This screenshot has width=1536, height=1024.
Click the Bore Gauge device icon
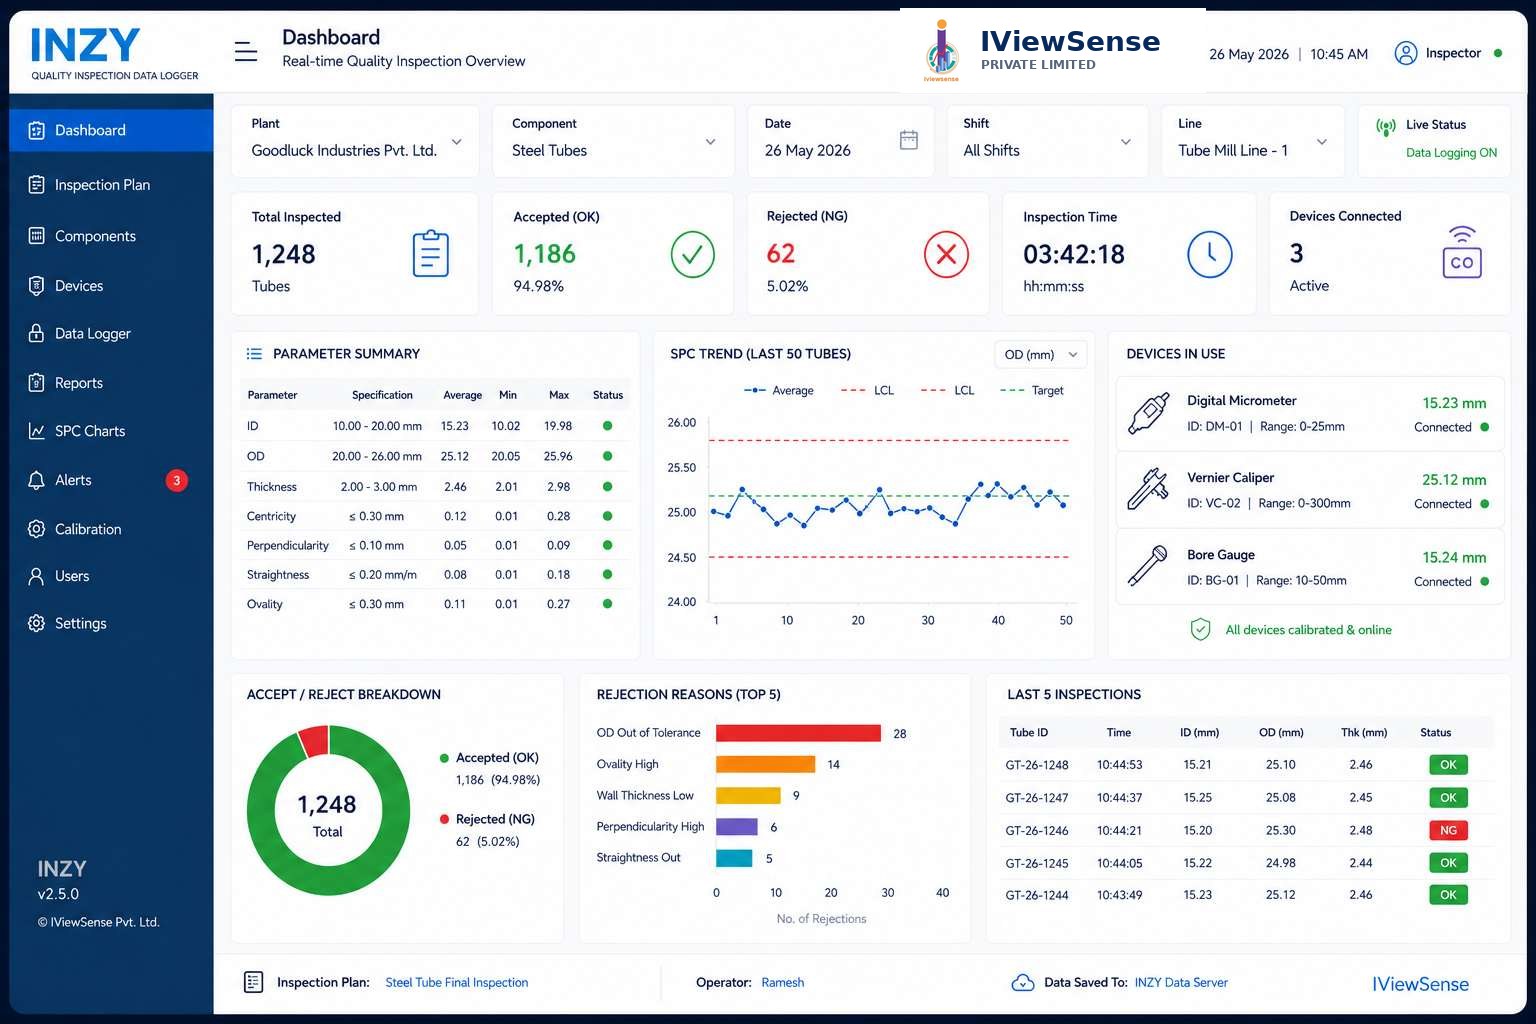(1148, 566)
